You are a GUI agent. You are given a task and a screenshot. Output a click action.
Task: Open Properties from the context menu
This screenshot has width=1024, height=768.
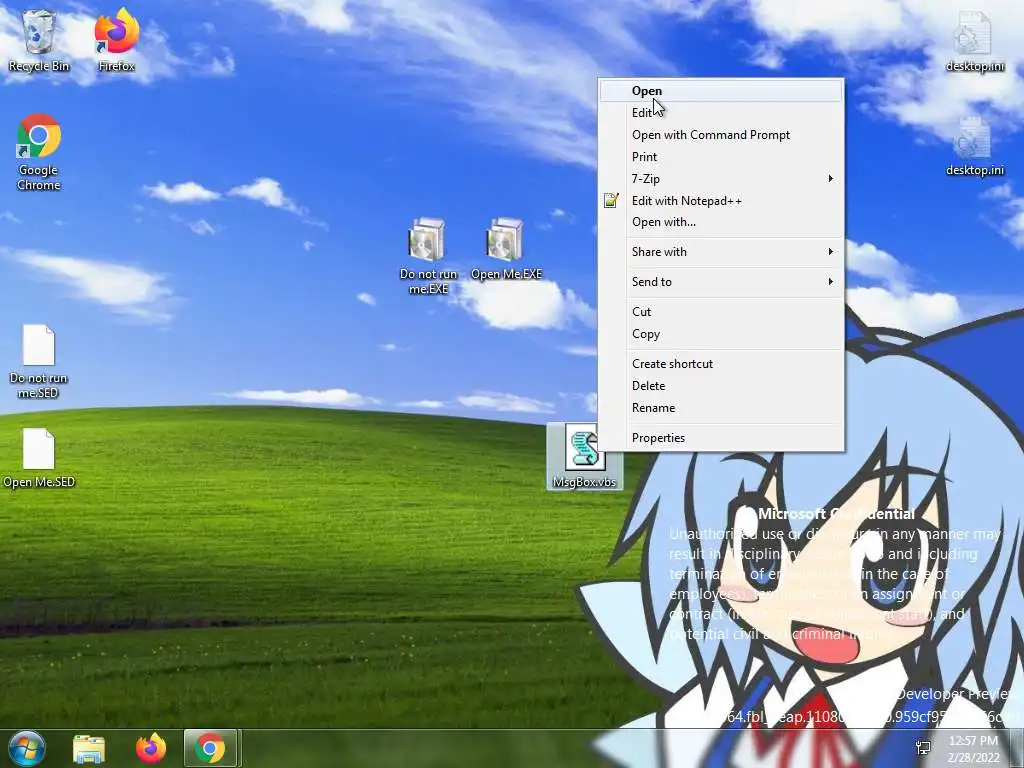[x=721, y=438]
